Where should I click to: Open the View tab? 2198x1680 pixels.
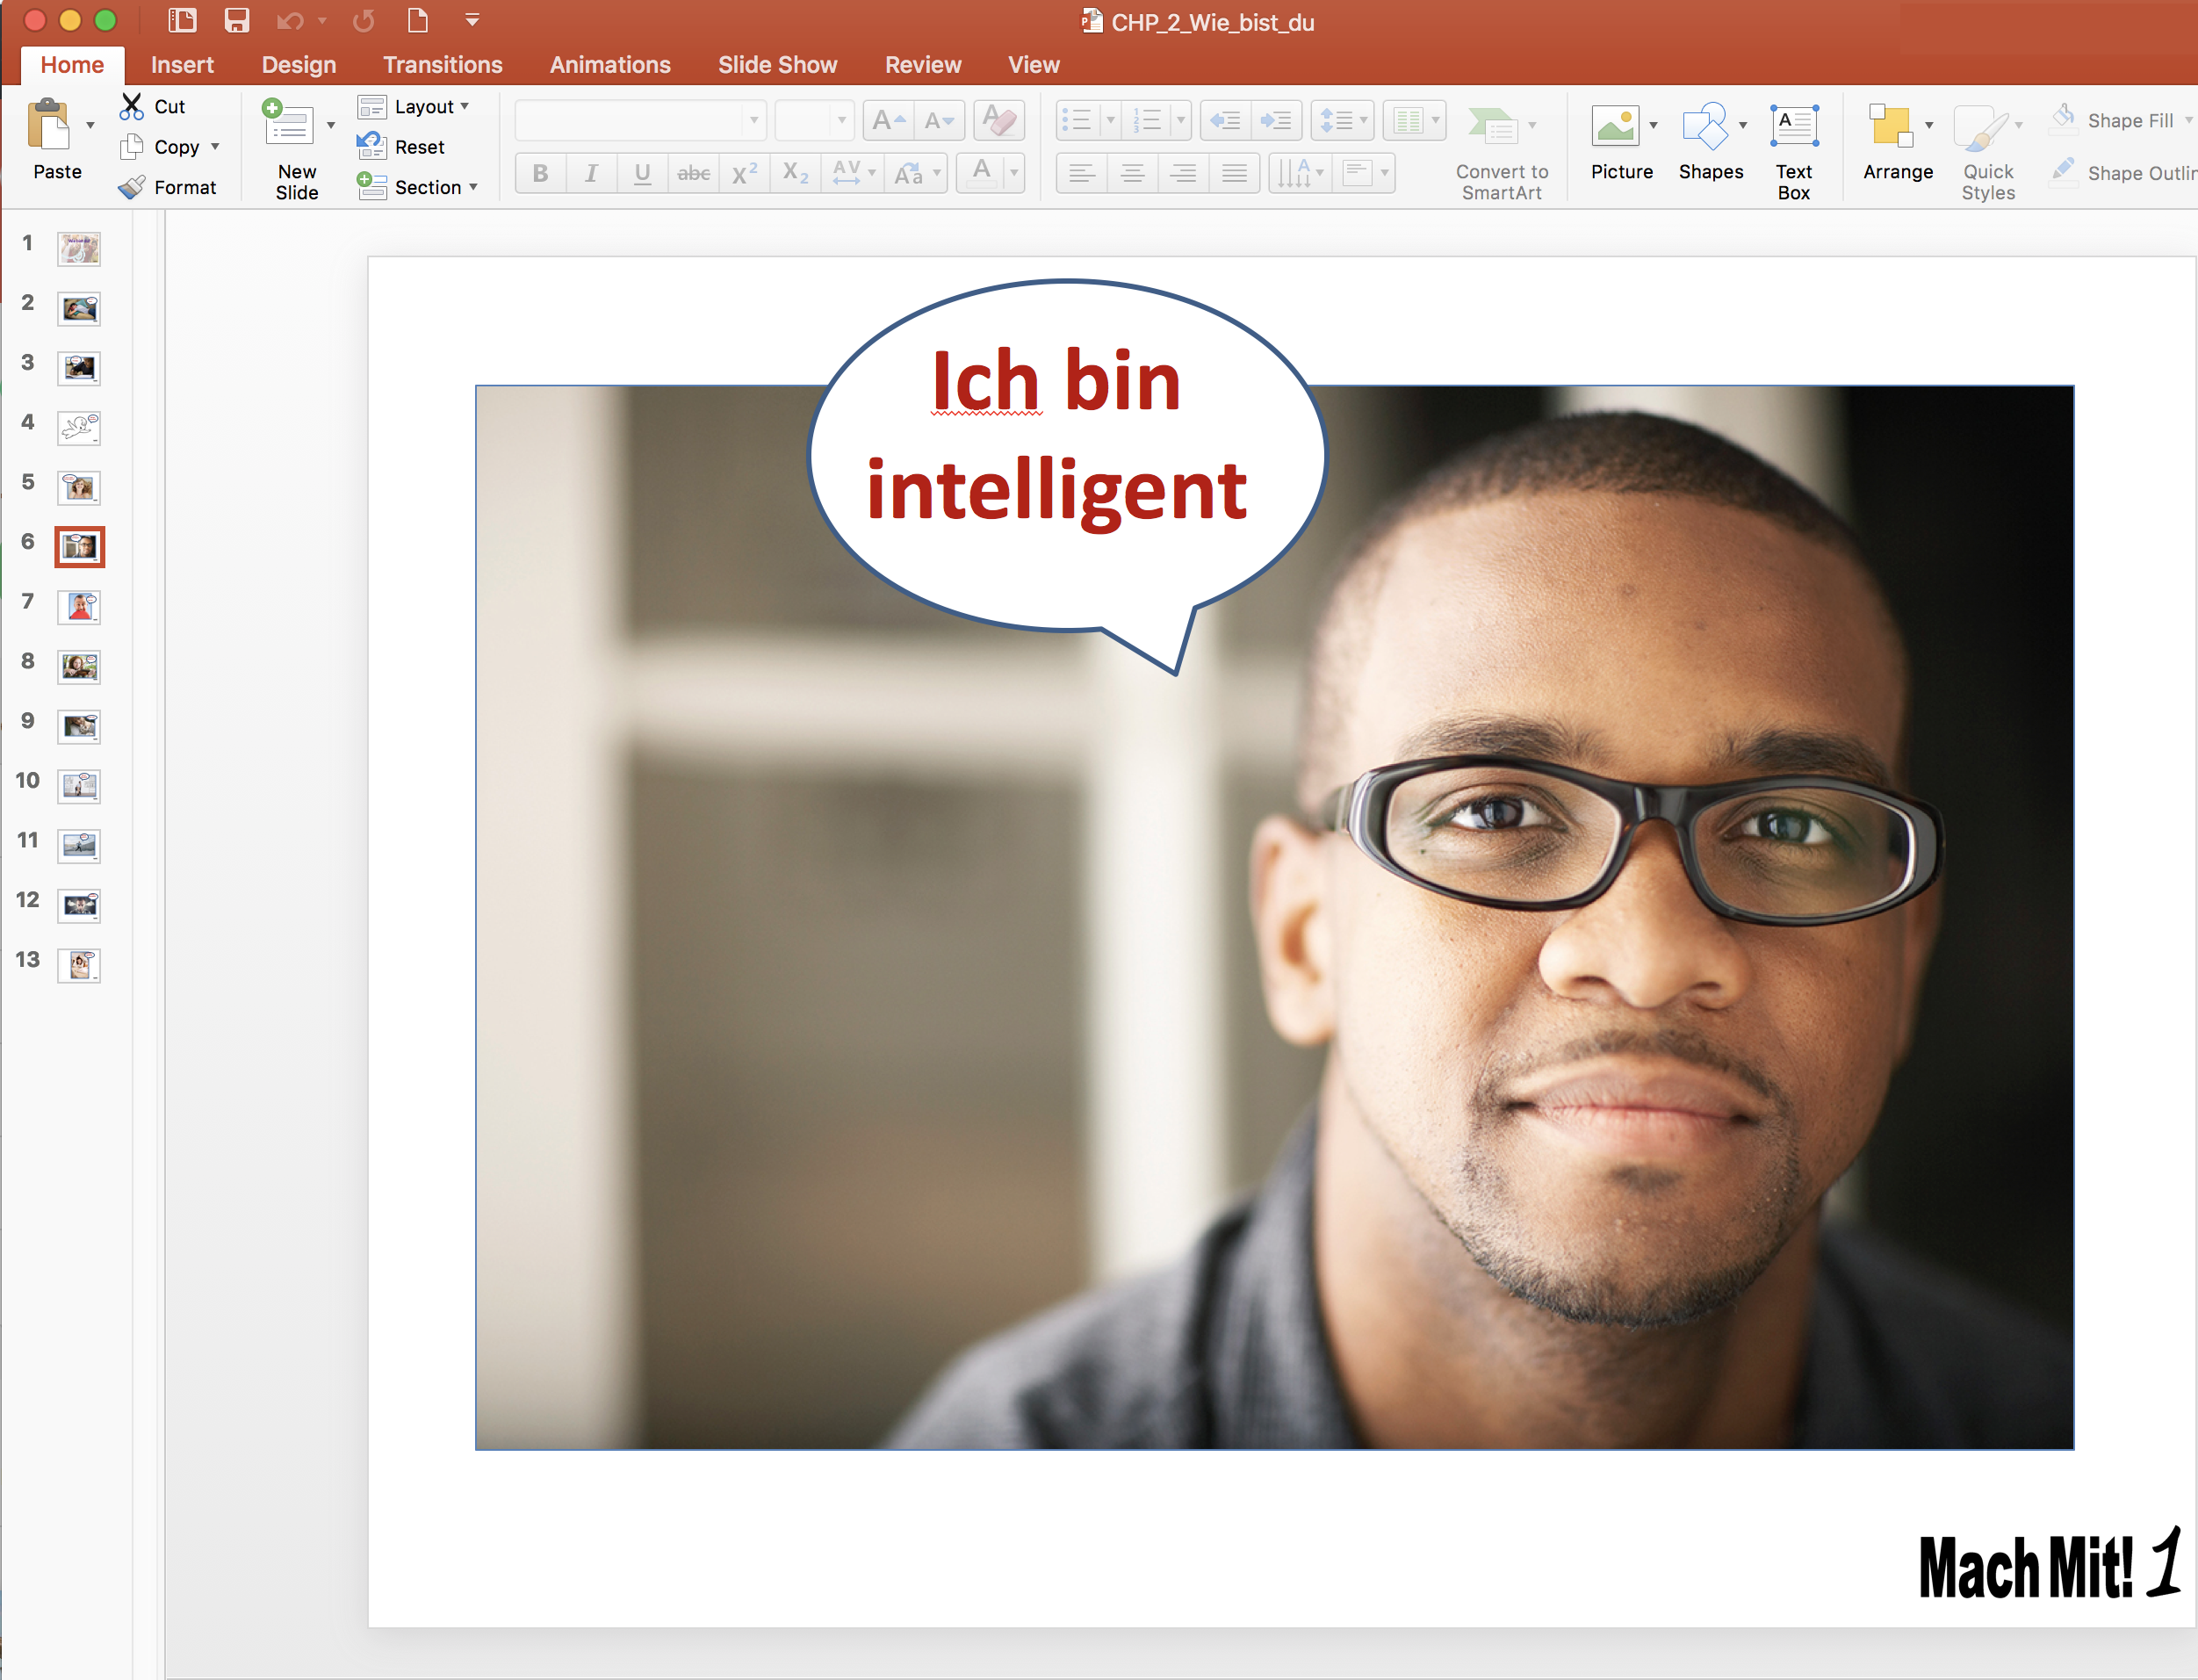(1034, 65)
